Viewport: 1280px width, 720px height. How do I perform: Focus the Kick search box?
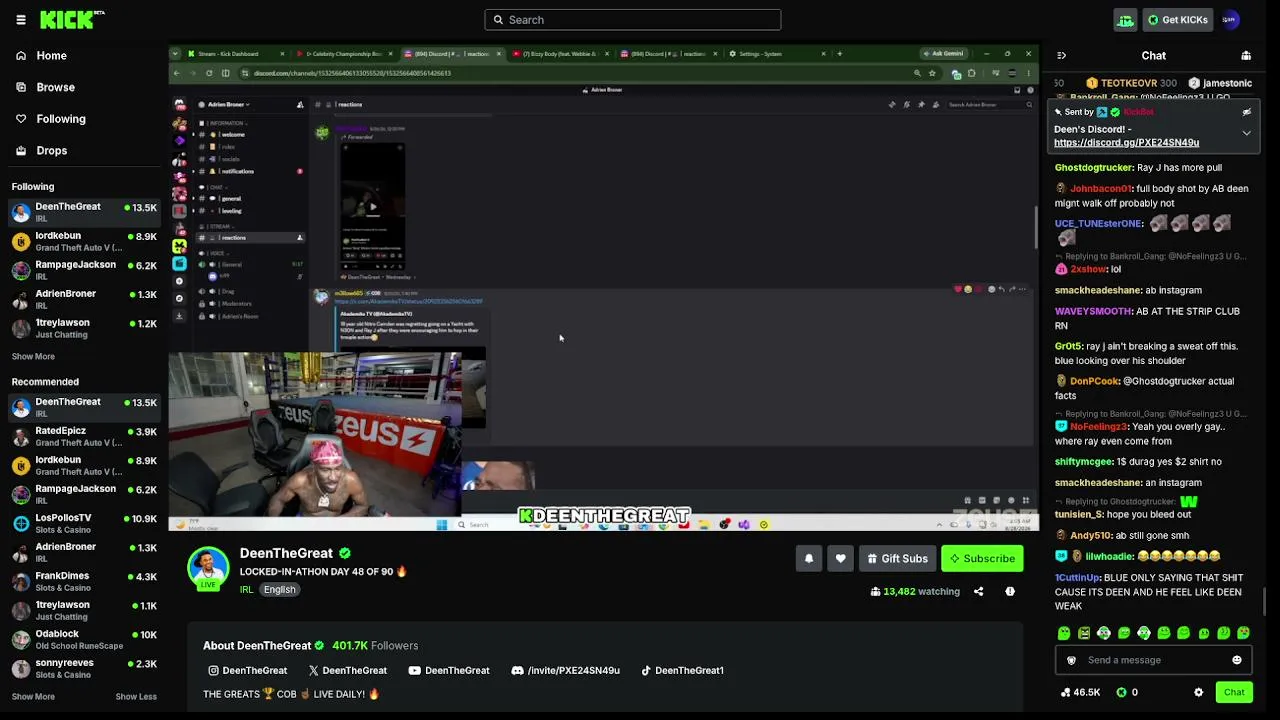pyautogui.click(x=633, y=20)
